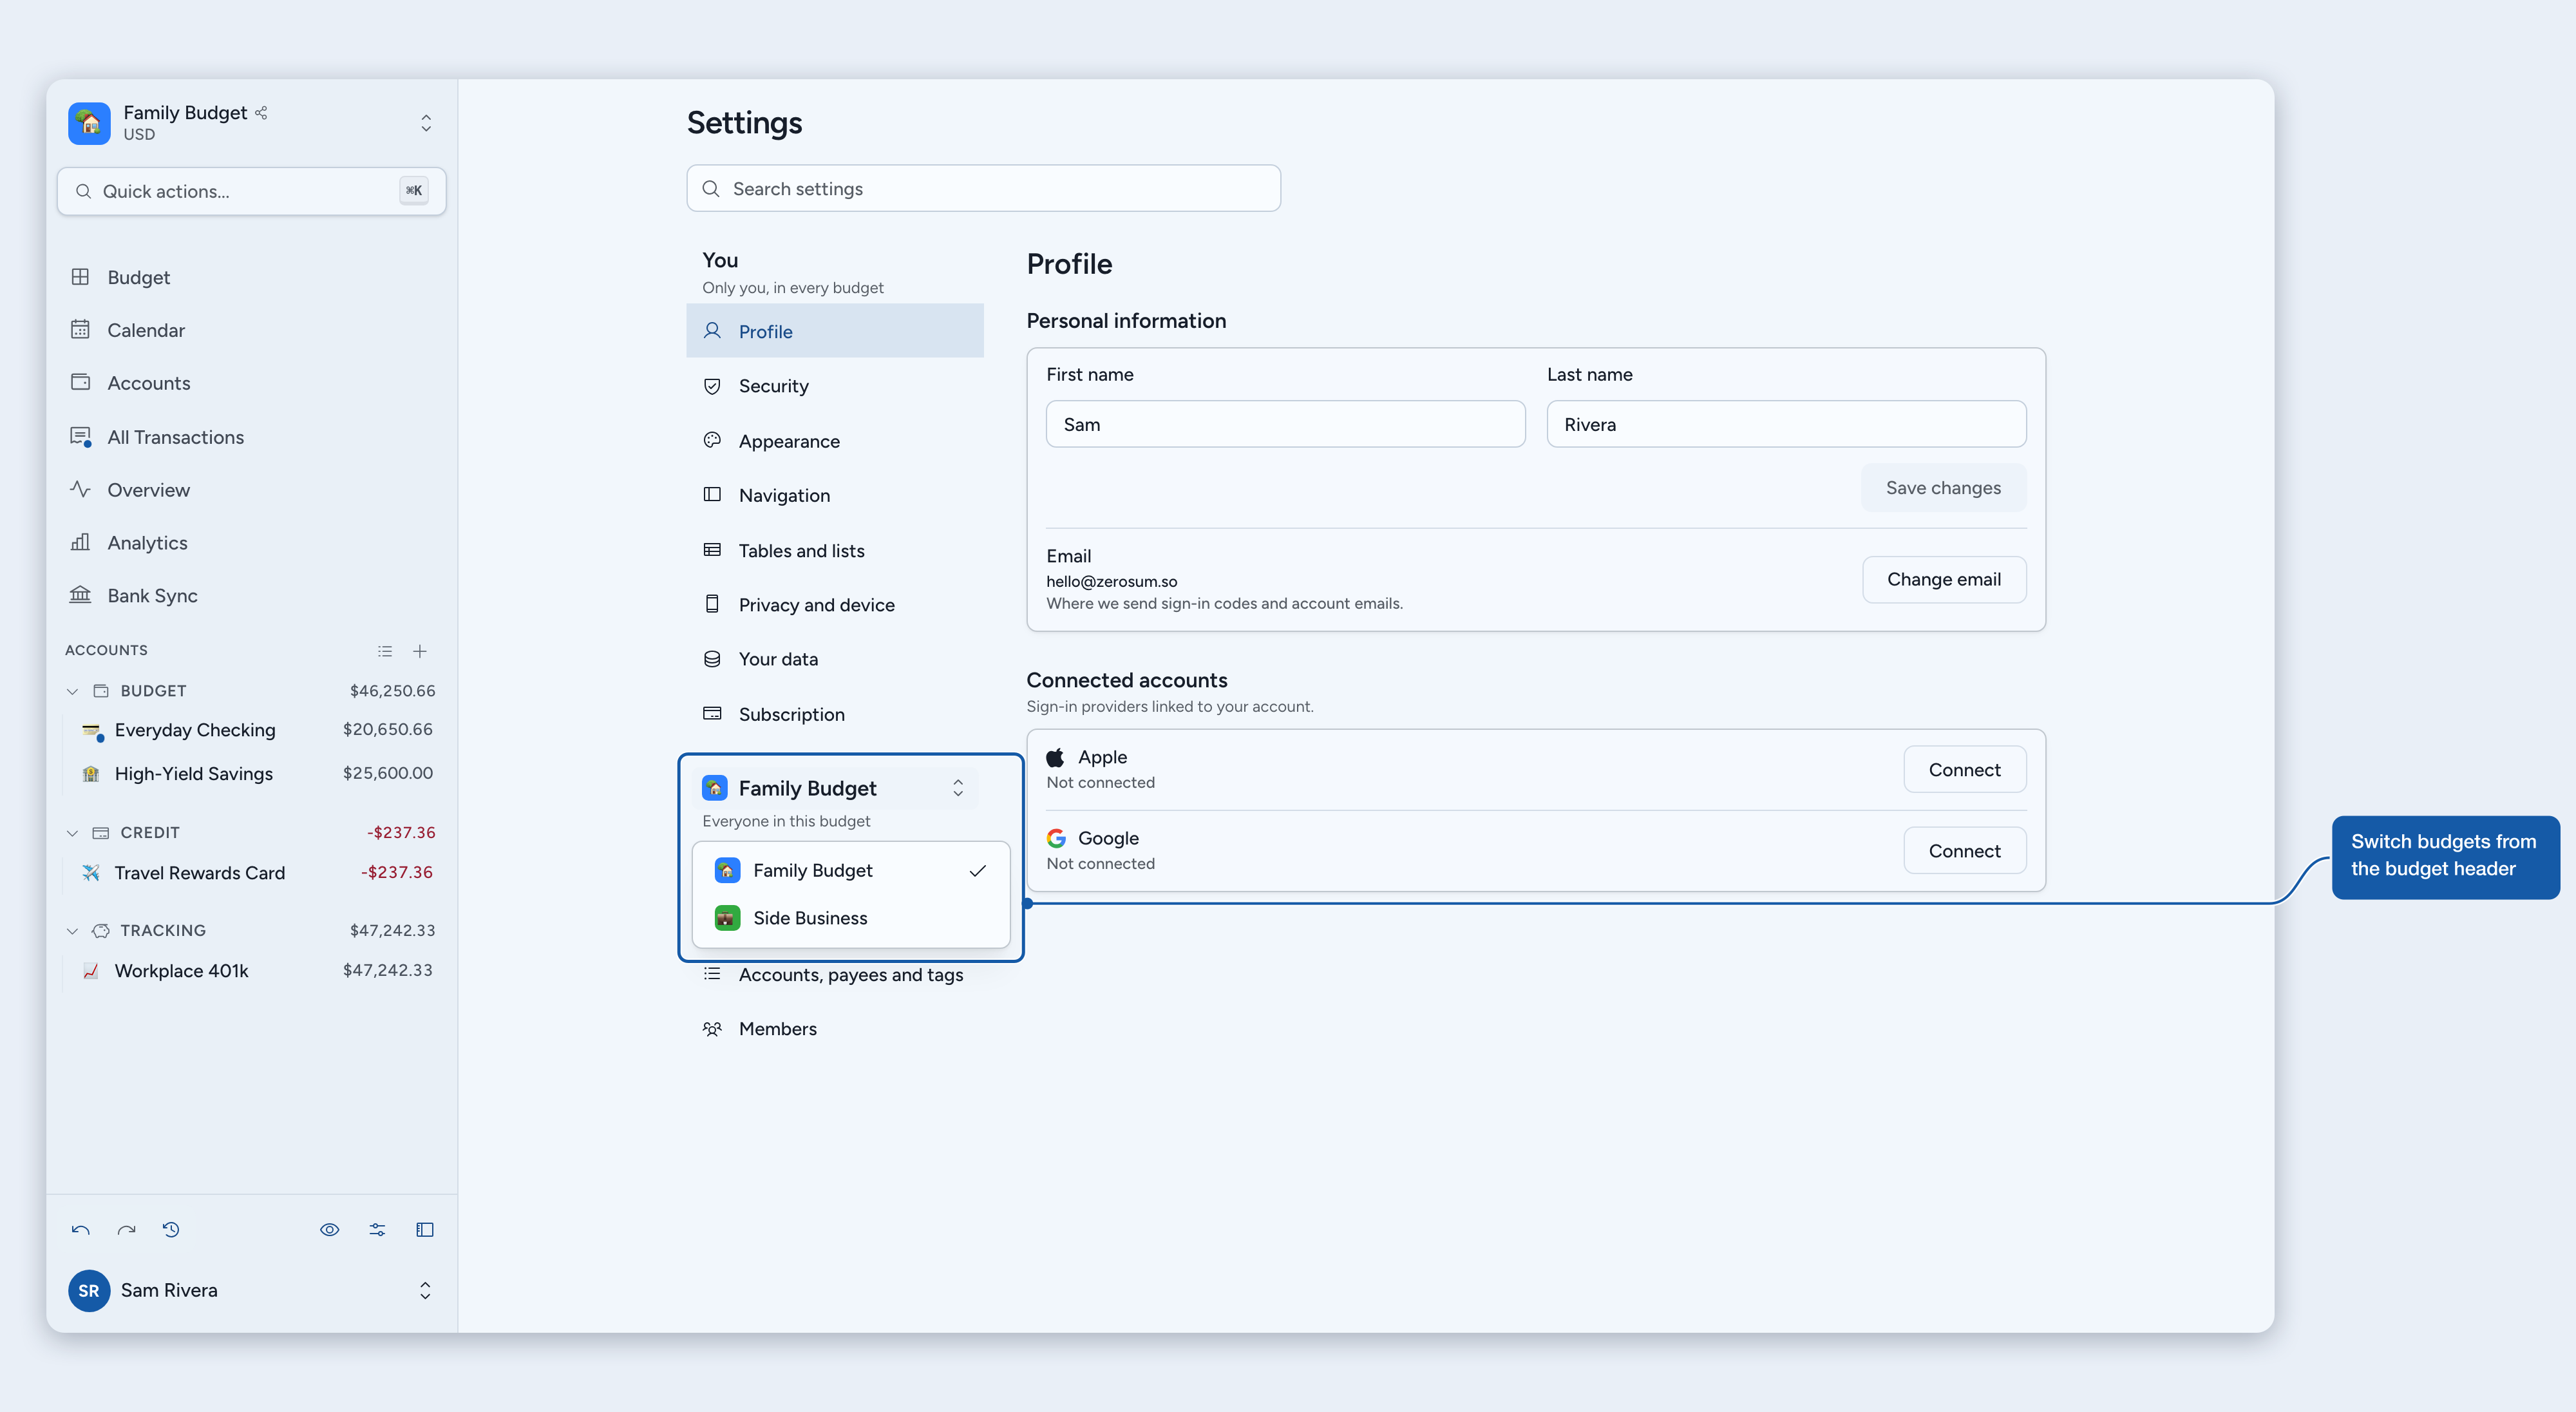Toggle the sidebar panel icon
This screenshot has width=2576, height=1412.
pyautogui.click(x=425, y=1230)
